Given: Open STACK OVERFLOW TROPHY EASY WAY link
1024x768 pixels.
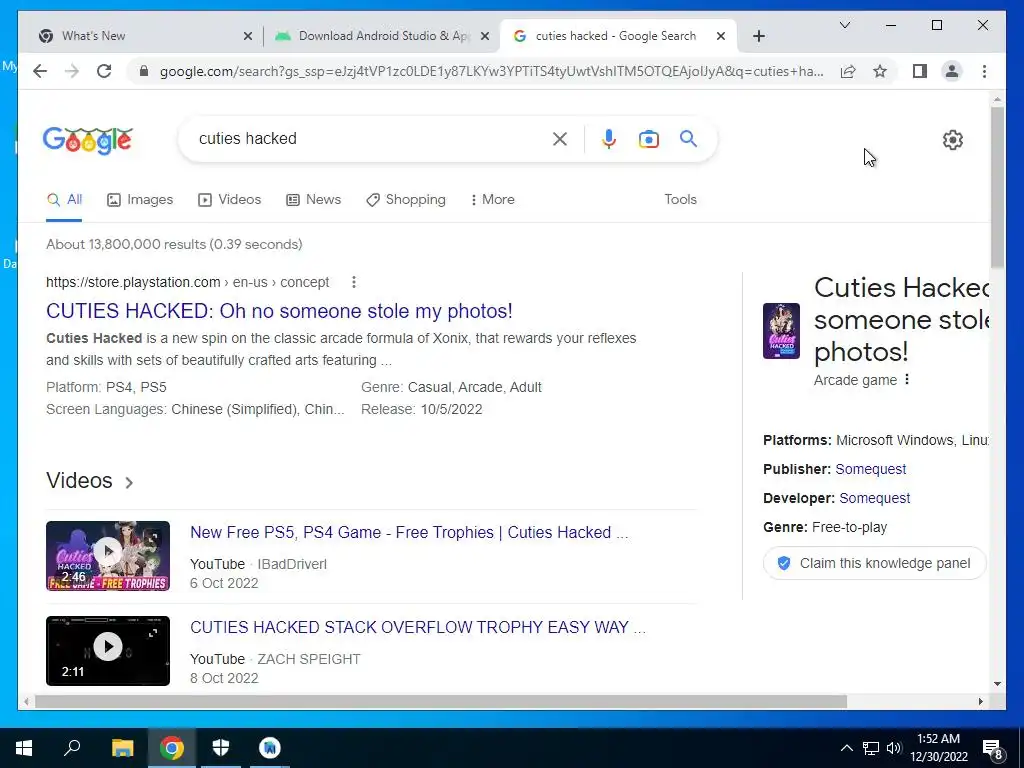Looking at the screenshot, I should point(418,627).
